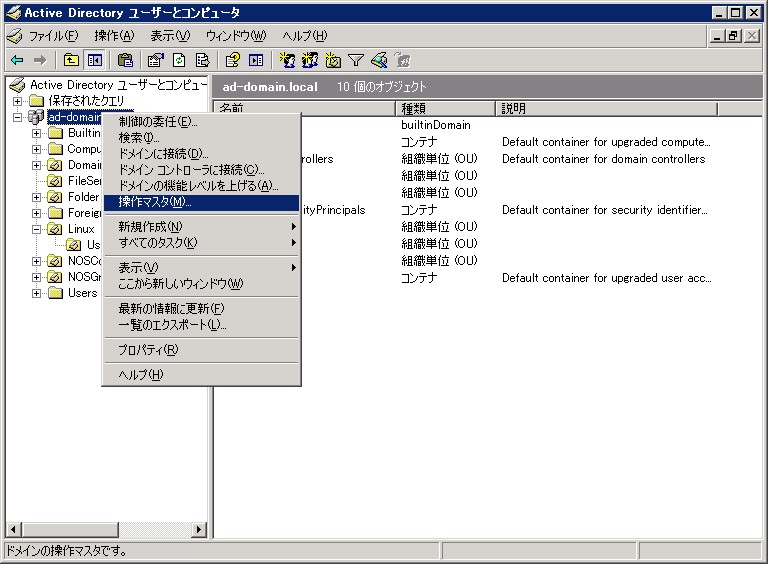Sort by the 種類 column header

[445, 108]
